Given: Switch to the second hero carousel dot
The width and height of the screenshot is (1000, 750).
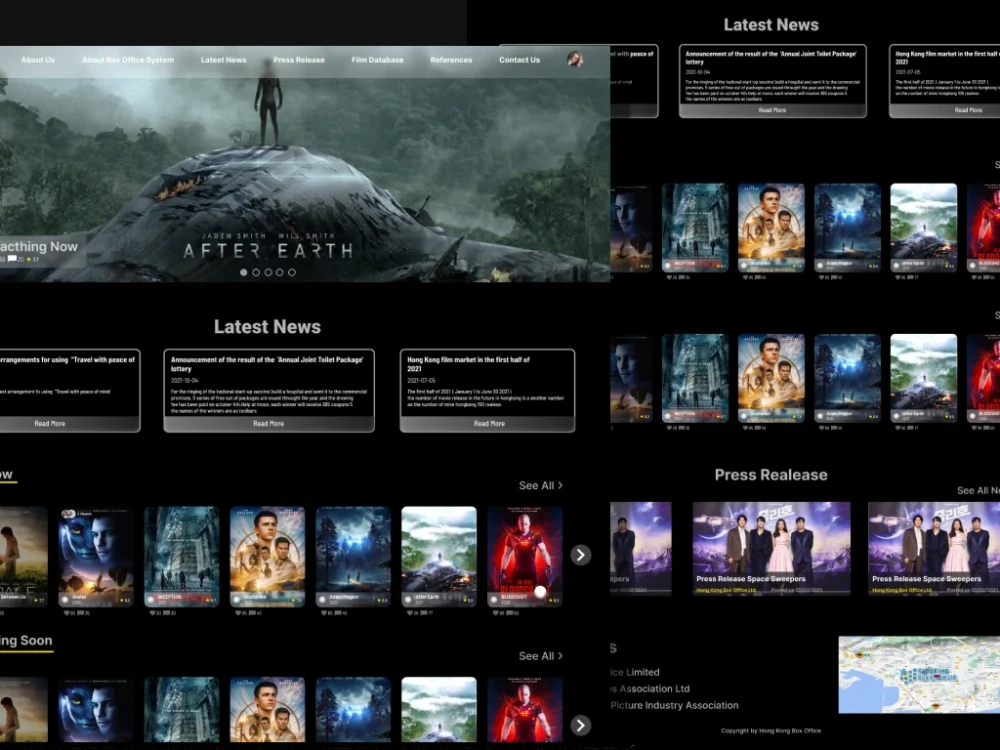Looking at the screenshot, I should pyautogui.click(x=256, y=272).
